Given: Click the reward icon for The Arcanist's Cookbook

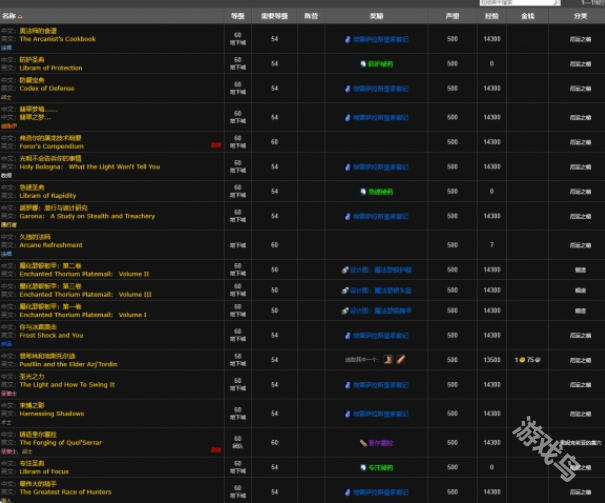Looking at the screenshot, I should click(x=348, y=39).
